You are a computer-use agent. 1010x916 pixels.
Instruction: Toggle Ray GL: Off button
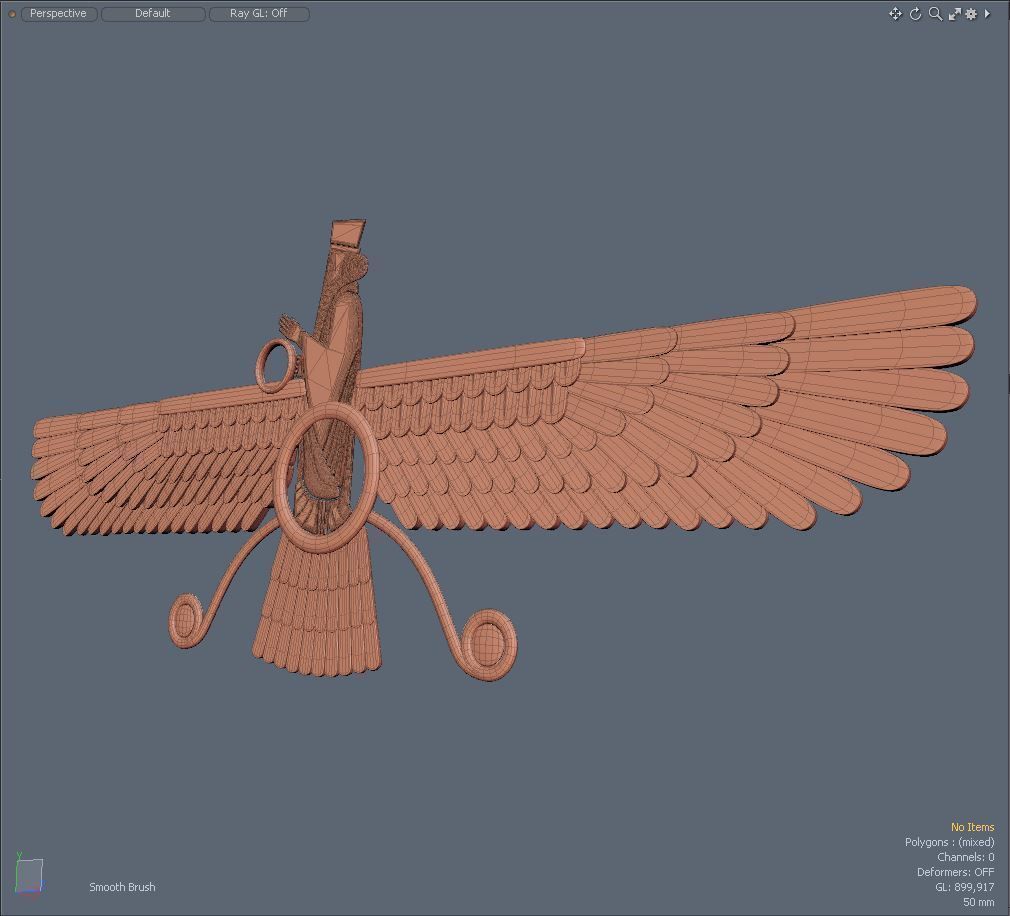pos(259,14)
